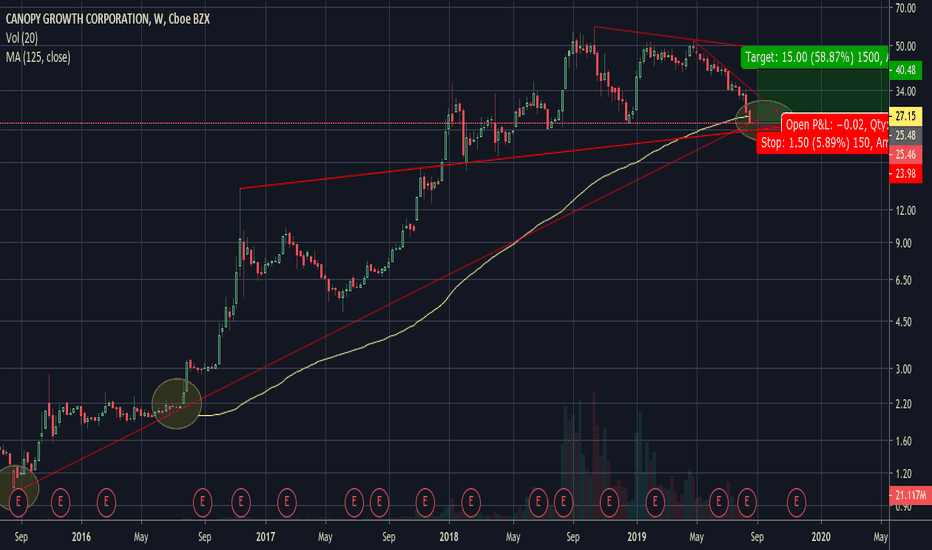Select the yellow ellipse drawing near Sep 2016
The image size is (932, 550).
(177, 404)
